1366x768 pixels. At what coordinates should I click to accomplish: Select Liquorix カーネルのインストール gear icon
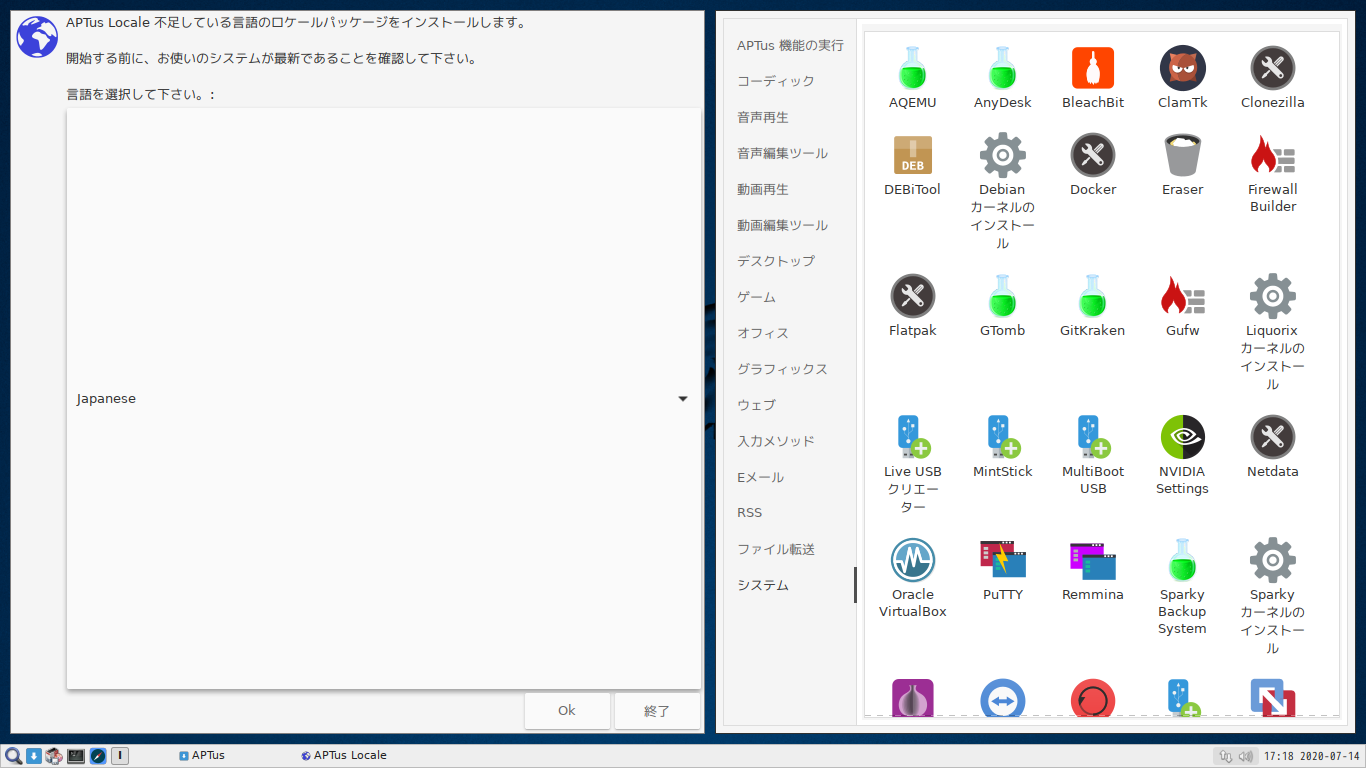[x=1272, y=296]
